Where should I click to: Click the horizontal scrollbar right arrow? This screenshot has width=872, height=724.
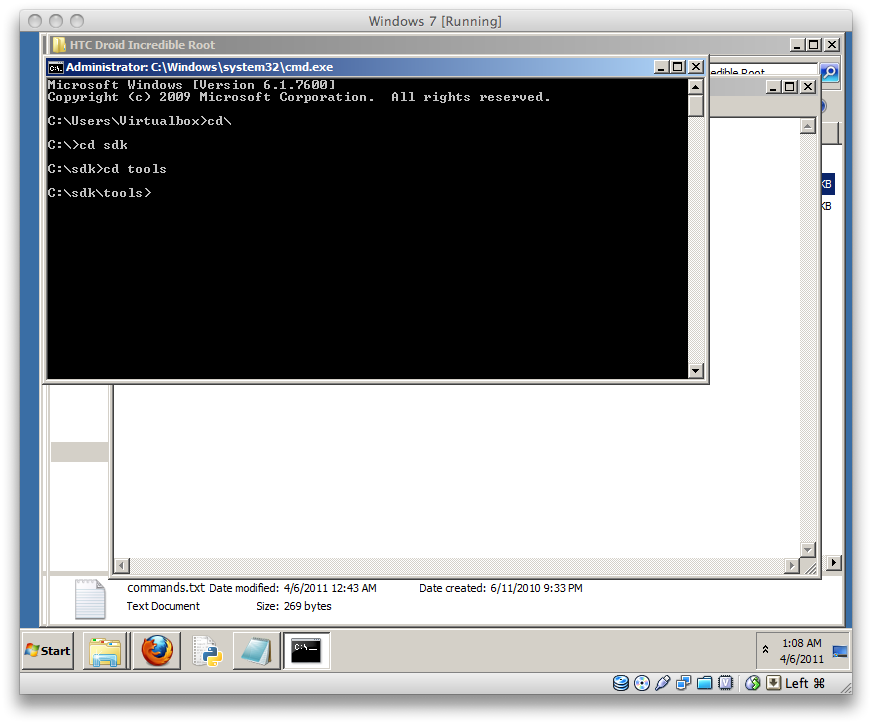(791, 566)
